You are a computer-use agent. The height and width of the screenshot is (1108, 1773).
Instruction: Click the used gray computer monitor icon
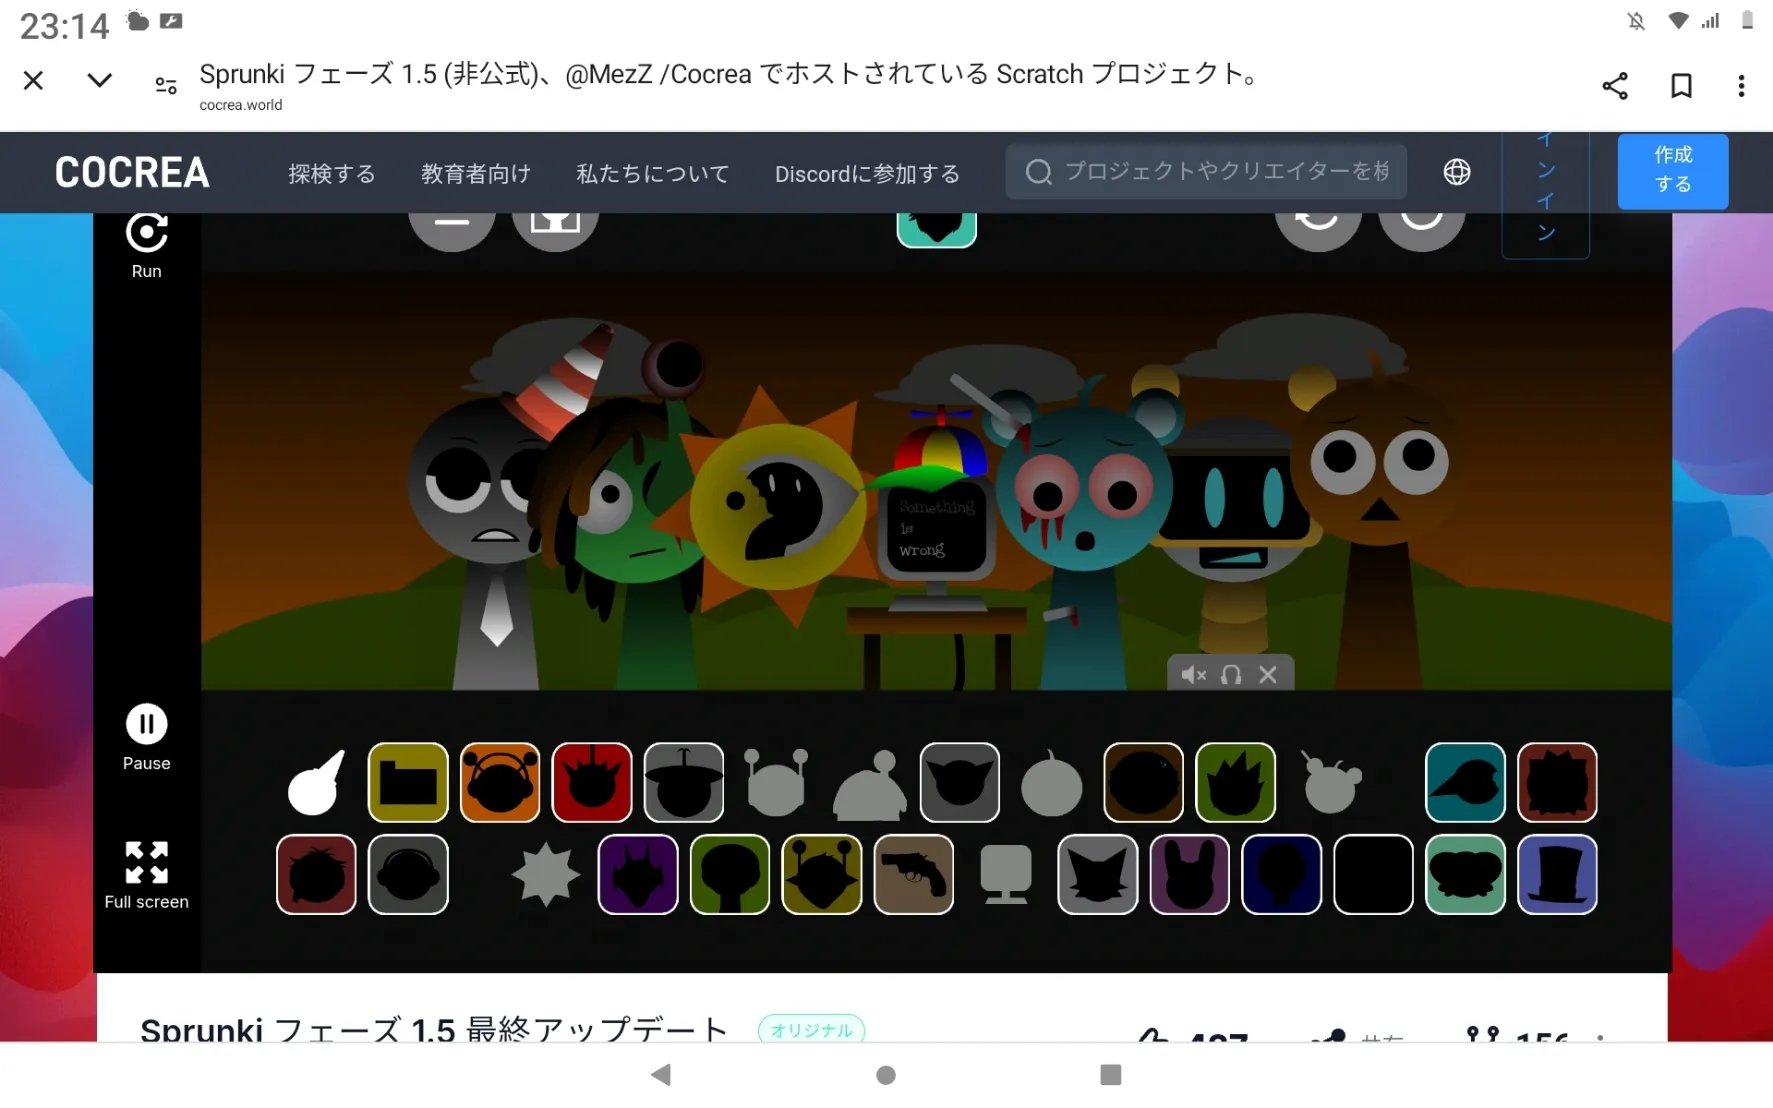1006,874
